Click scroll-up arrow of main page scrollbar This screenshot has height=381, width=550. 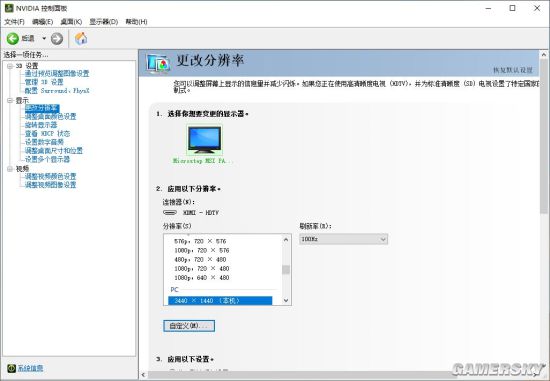(544, 55)
